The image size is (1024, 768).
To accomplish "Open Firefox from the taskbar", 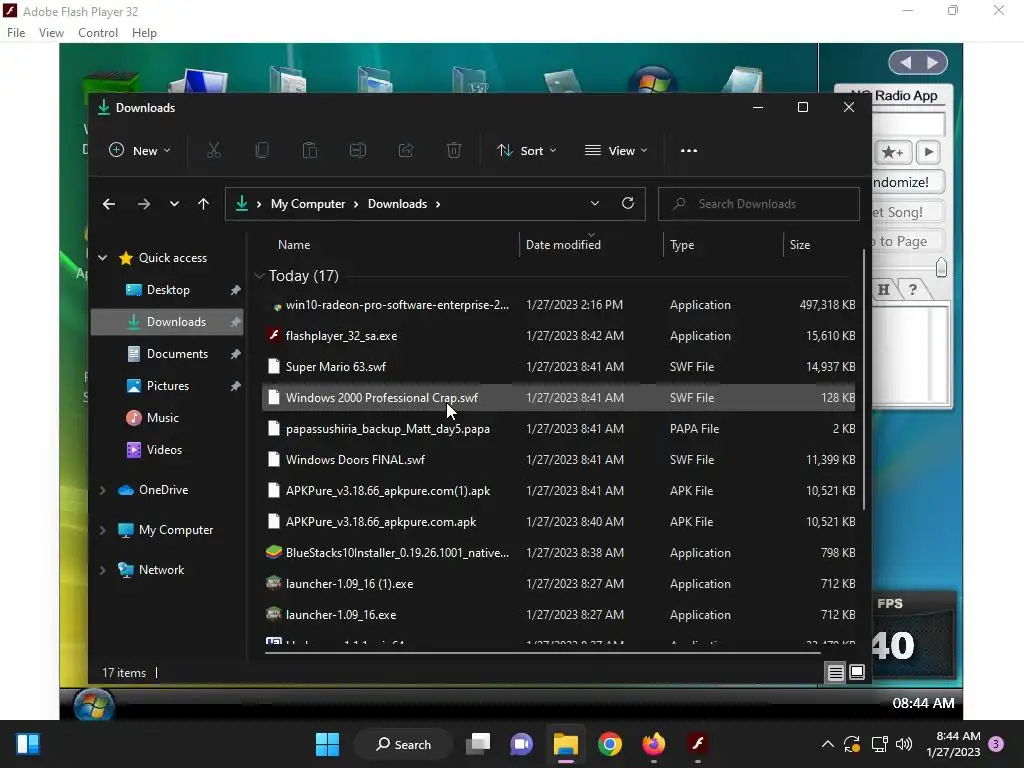I will [654, 744].
